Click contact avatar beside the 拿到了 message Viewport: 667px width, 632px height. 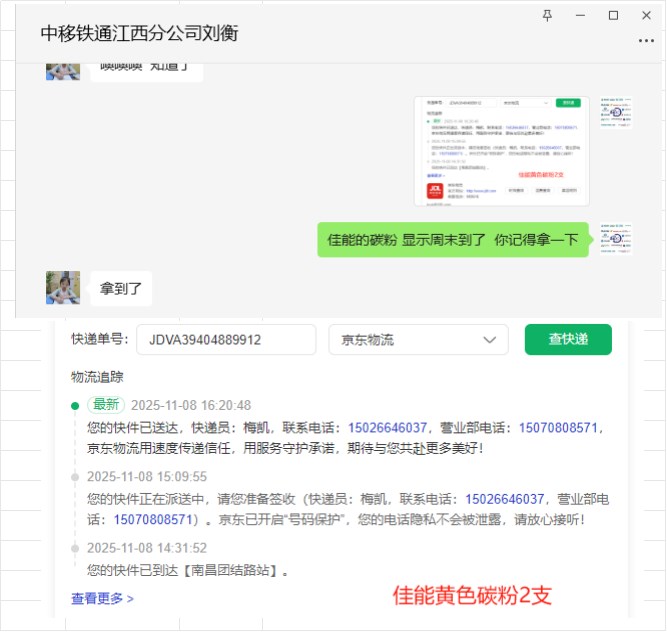coord(63,288)
